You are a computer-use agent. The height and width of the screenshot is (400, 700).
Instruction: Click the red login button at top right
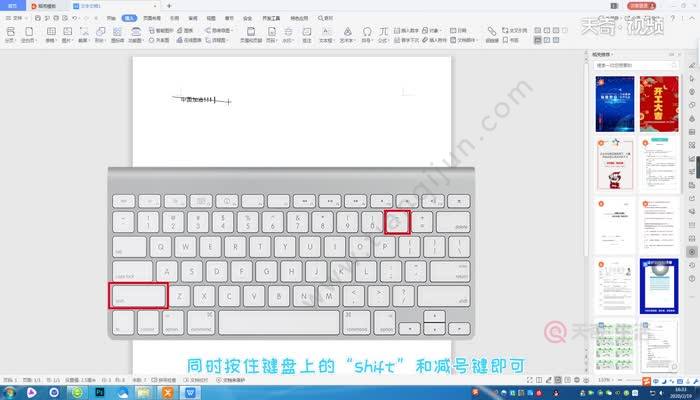(x=641, y=6)
